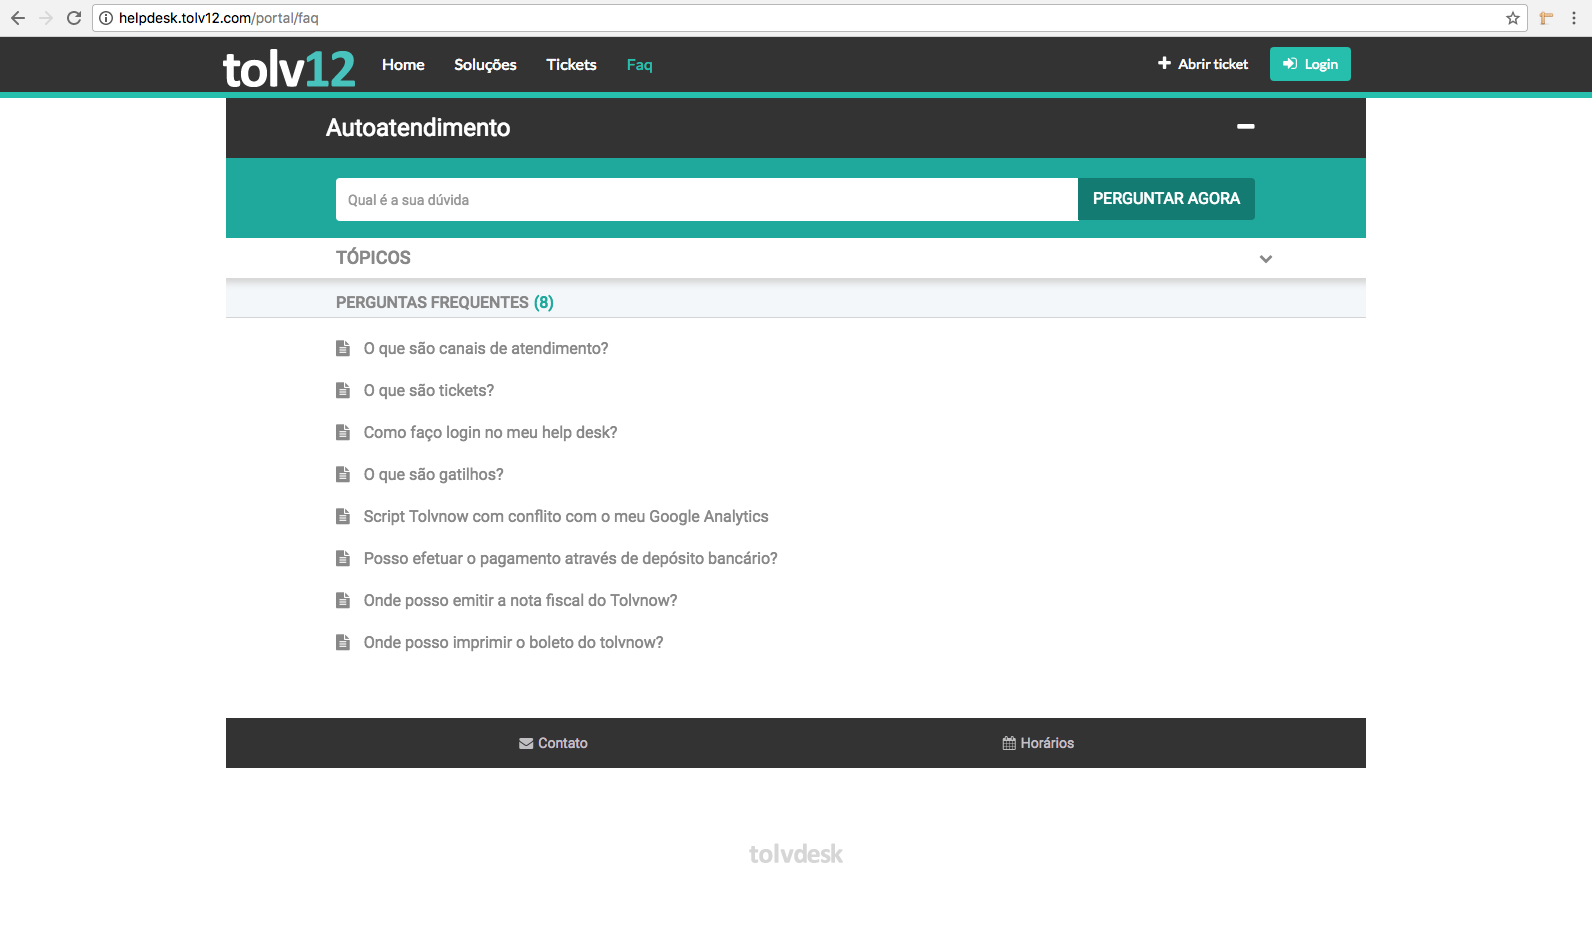The width and height of the screenshot is (1592, 952).
Task: Click the browser forward arrow
Action: tap(46, 18)
